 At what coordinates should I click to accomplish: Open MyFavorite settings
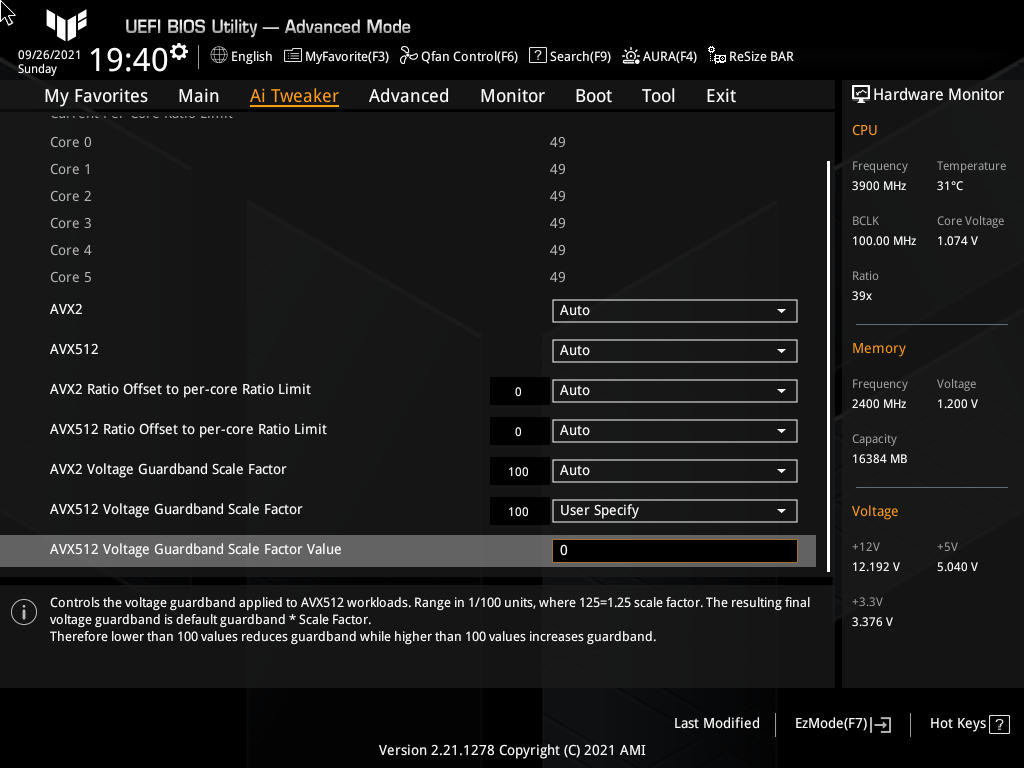tap(336, 56)
